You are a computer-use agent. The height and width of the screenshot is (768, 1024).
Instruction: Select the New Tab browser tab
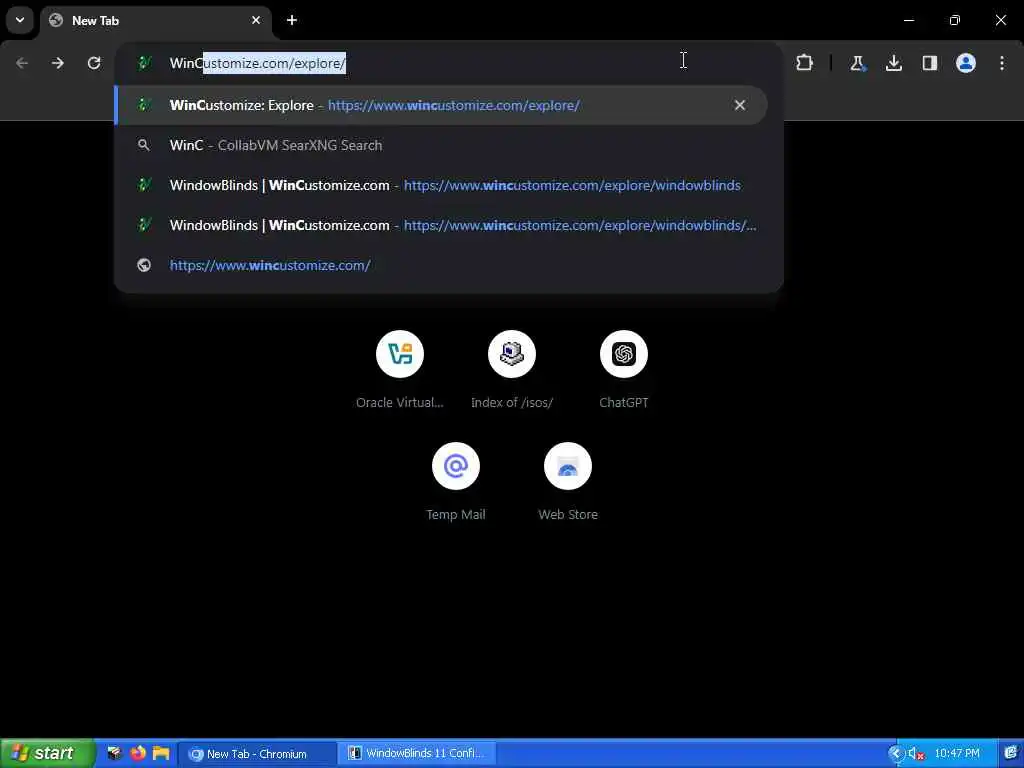155,21
